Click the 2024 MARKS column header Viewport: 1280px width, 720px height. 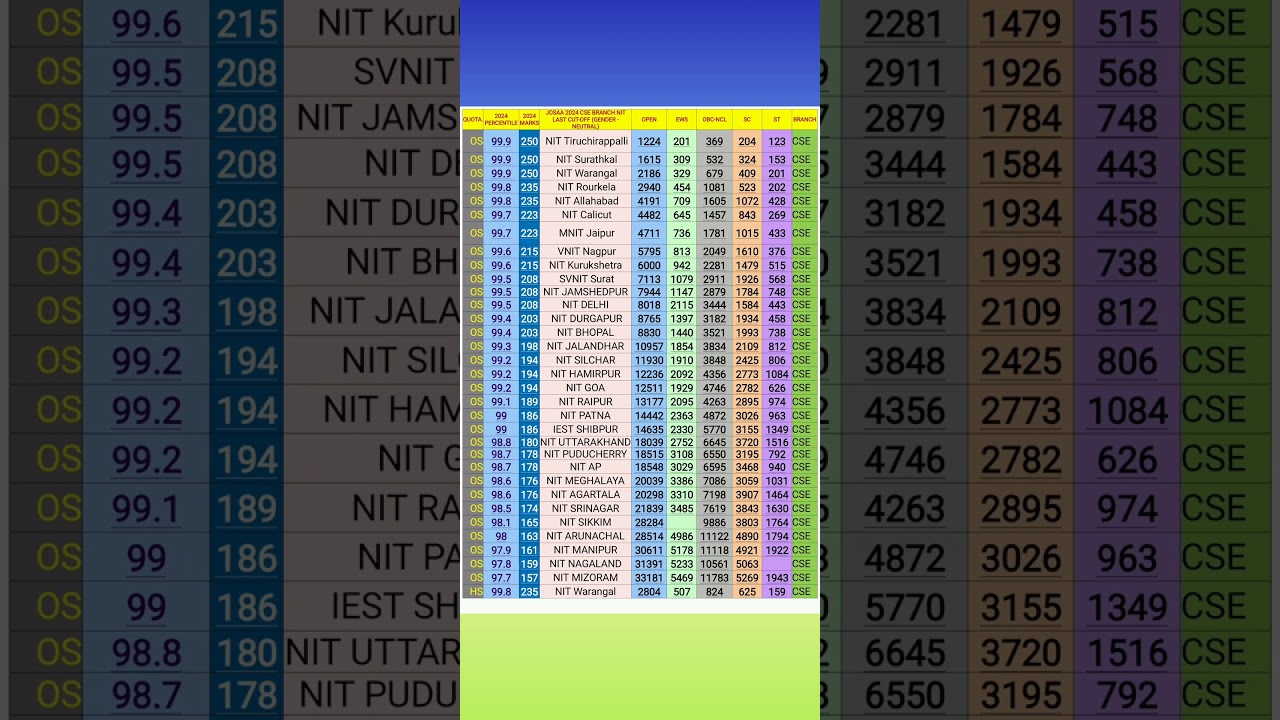coord(529,119)
